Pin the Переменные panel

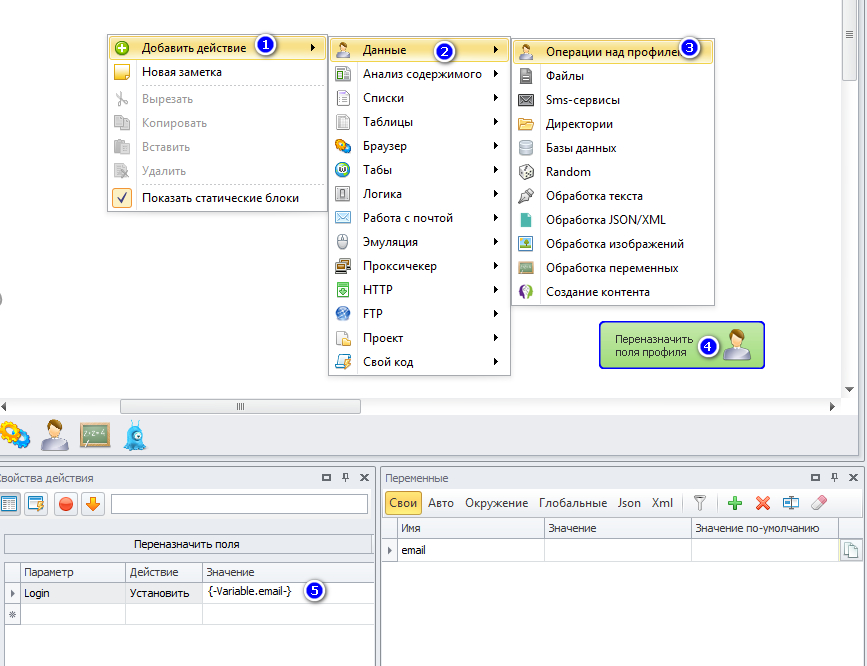(835, 478)
